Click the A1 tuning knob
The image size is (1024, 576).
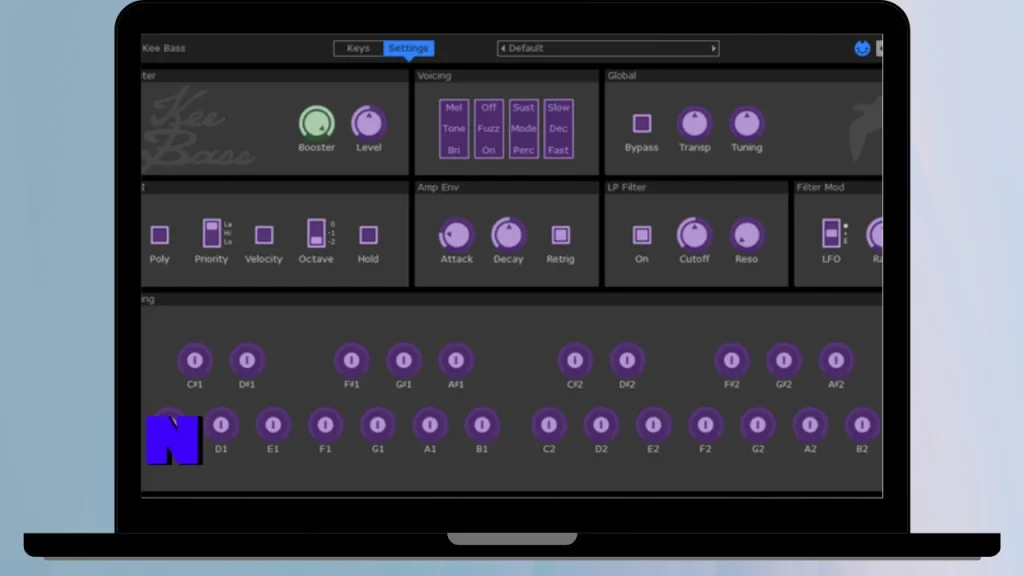(430, 425)
